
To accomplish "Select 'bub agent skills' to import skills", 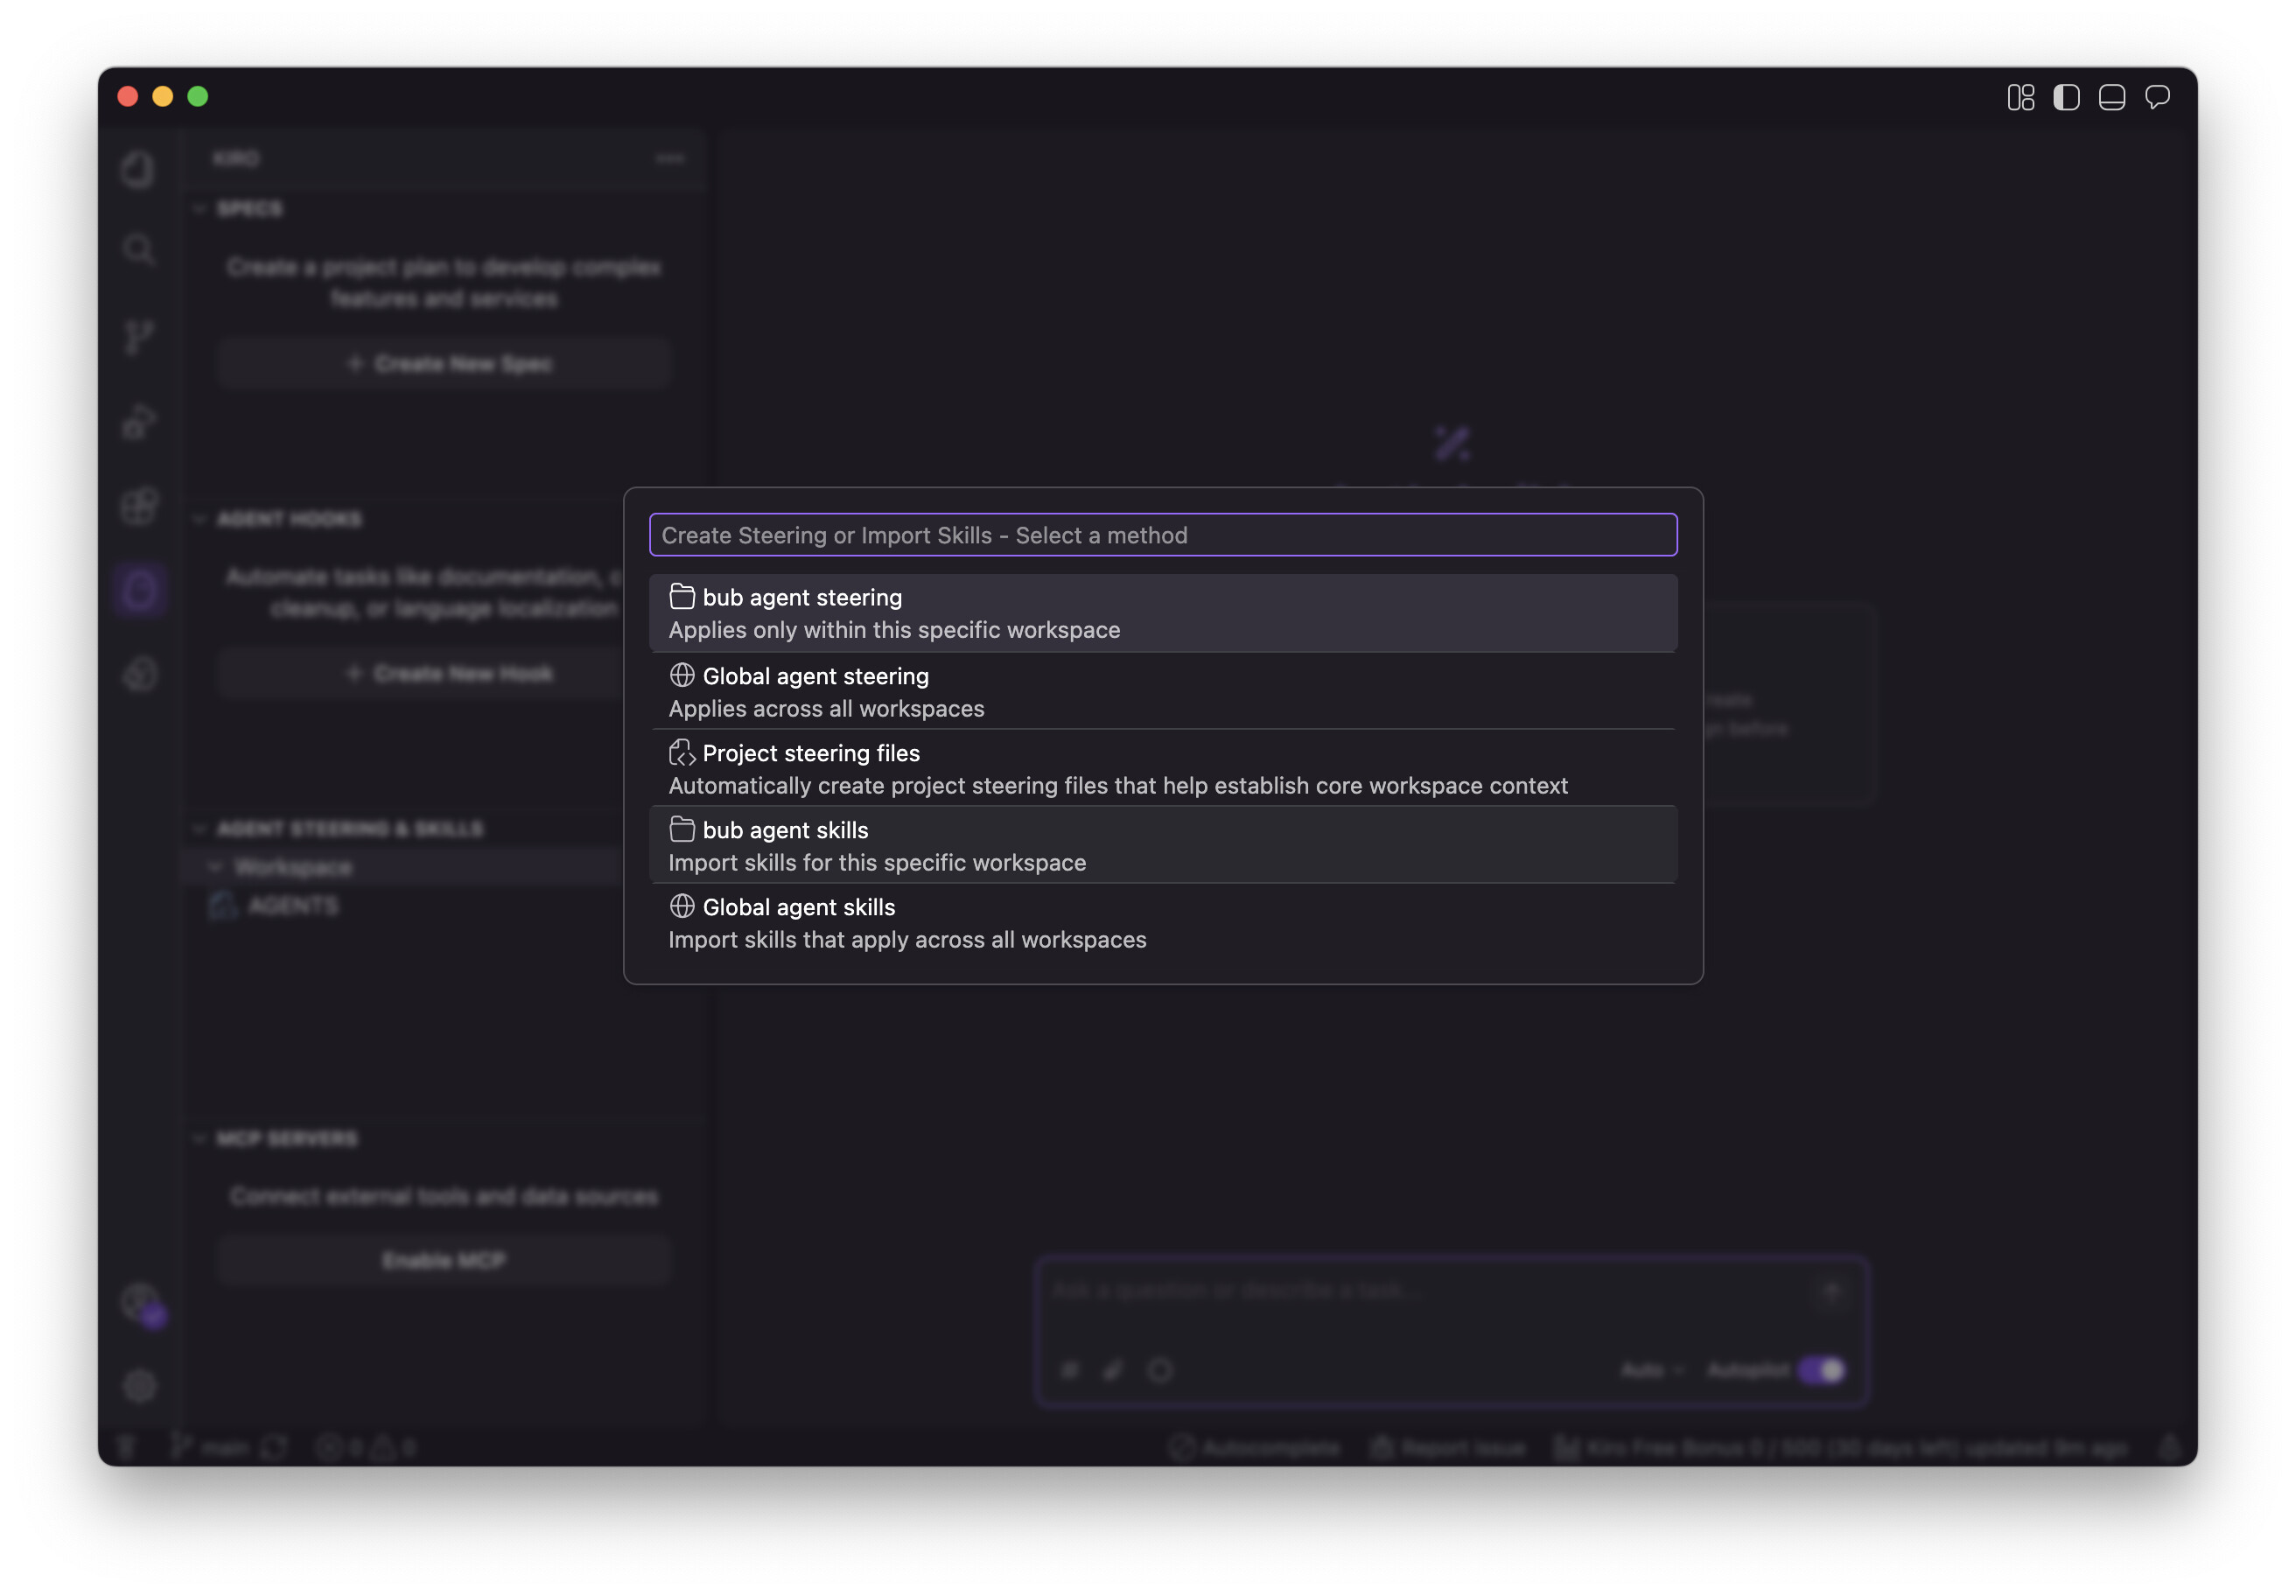I will (x=1163, y=845).
